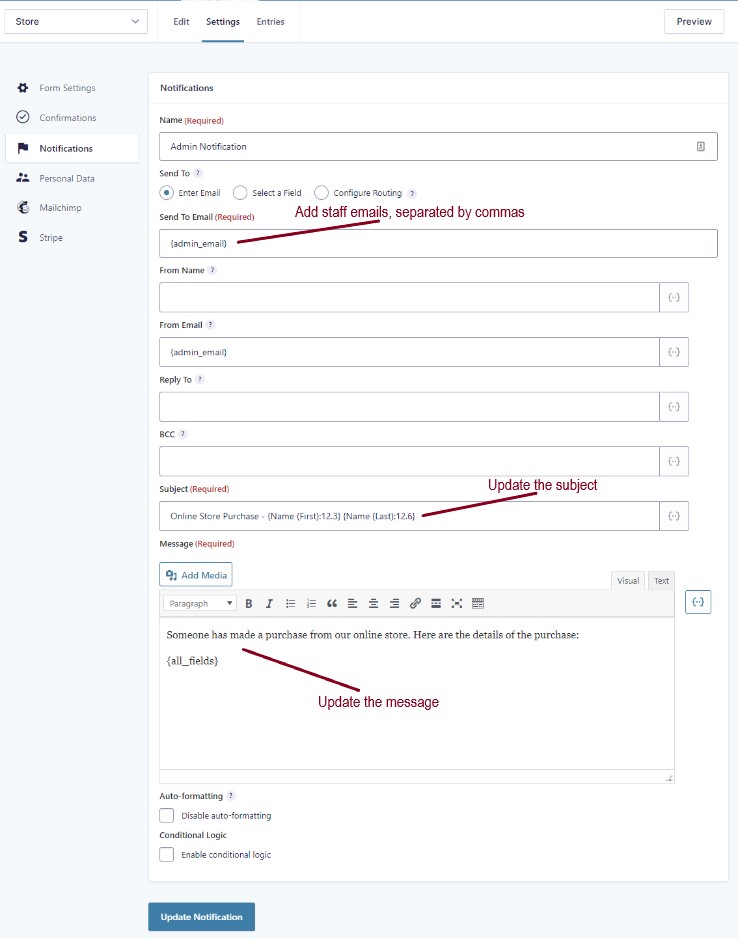This screenshot has width=738, height=939.
Task: Click the Name field containing Admin Notification
Action: (x=438, y=146)
